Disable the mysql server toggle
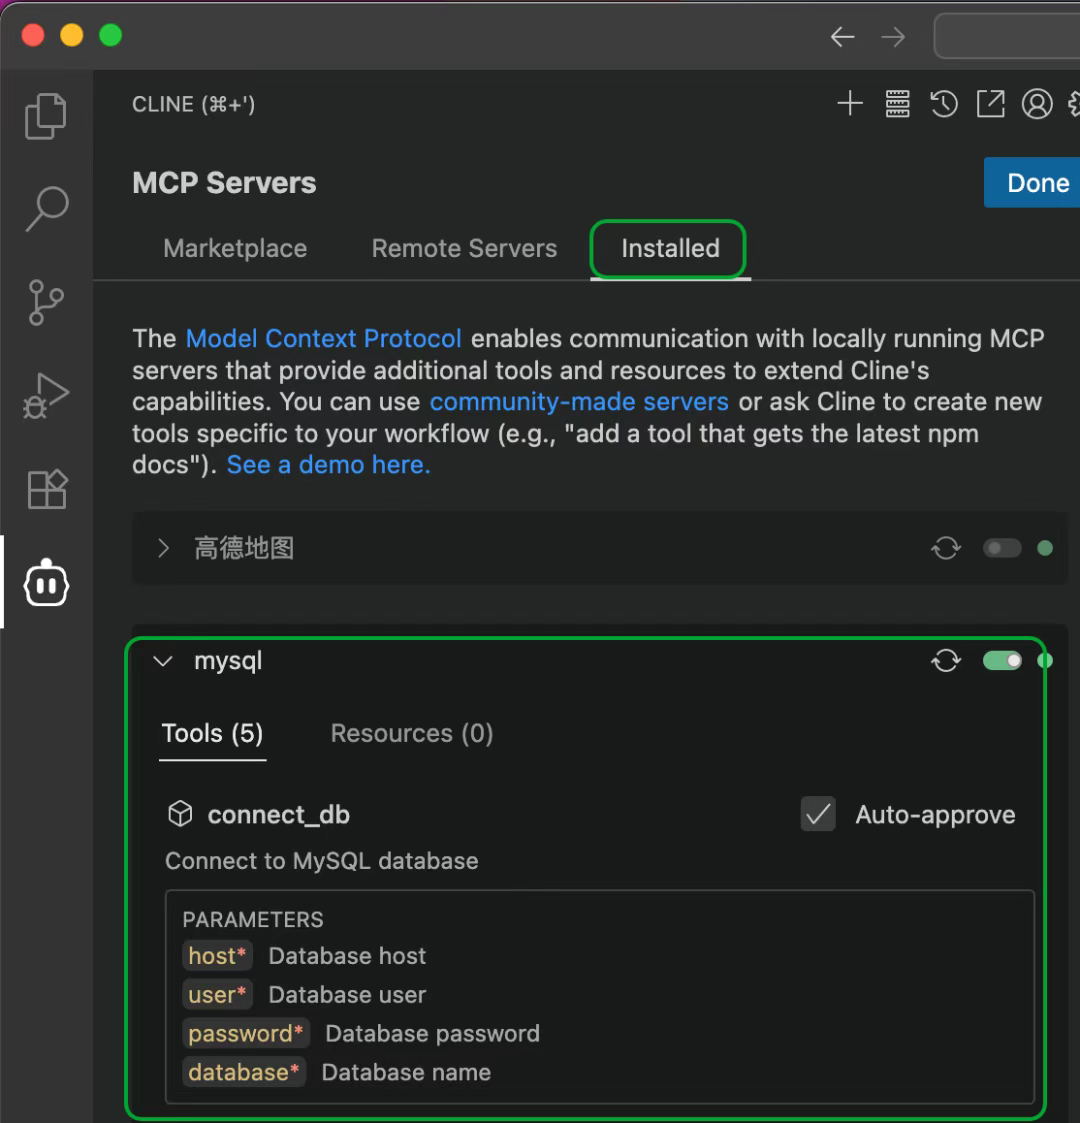The image size is (1080, 1123). click(1002, 661)
